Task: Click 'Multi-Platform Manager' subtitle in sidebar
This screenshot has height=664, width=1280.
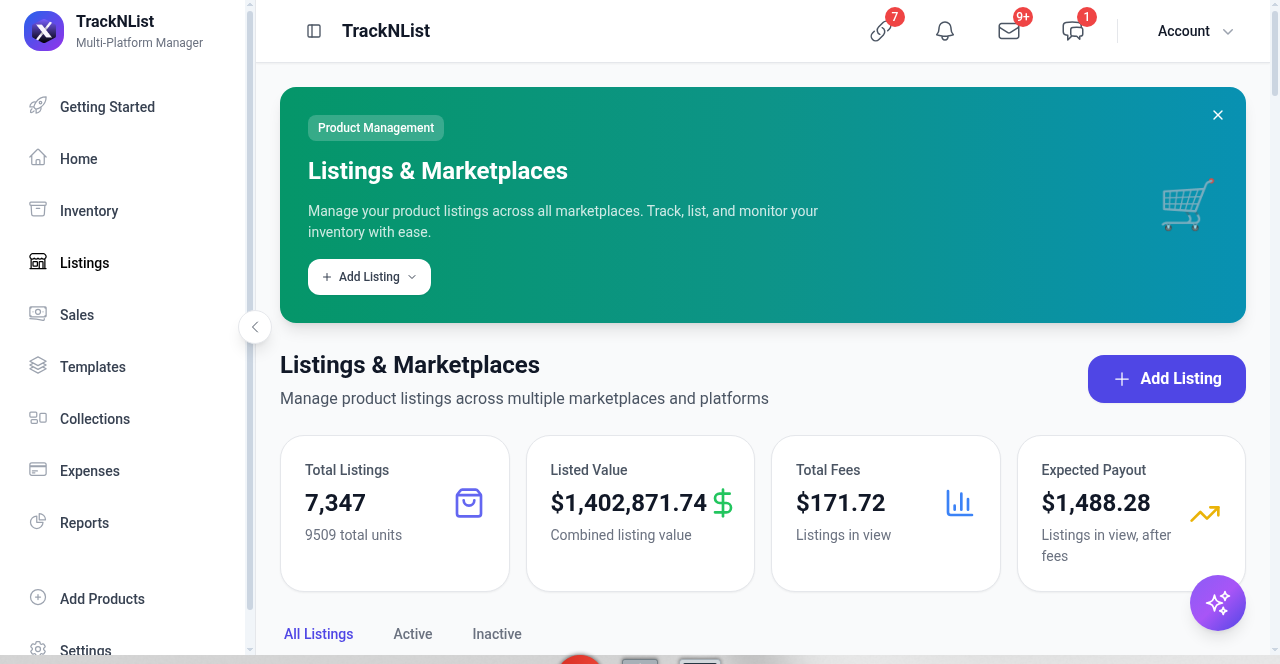Action: tap(139, 43)
